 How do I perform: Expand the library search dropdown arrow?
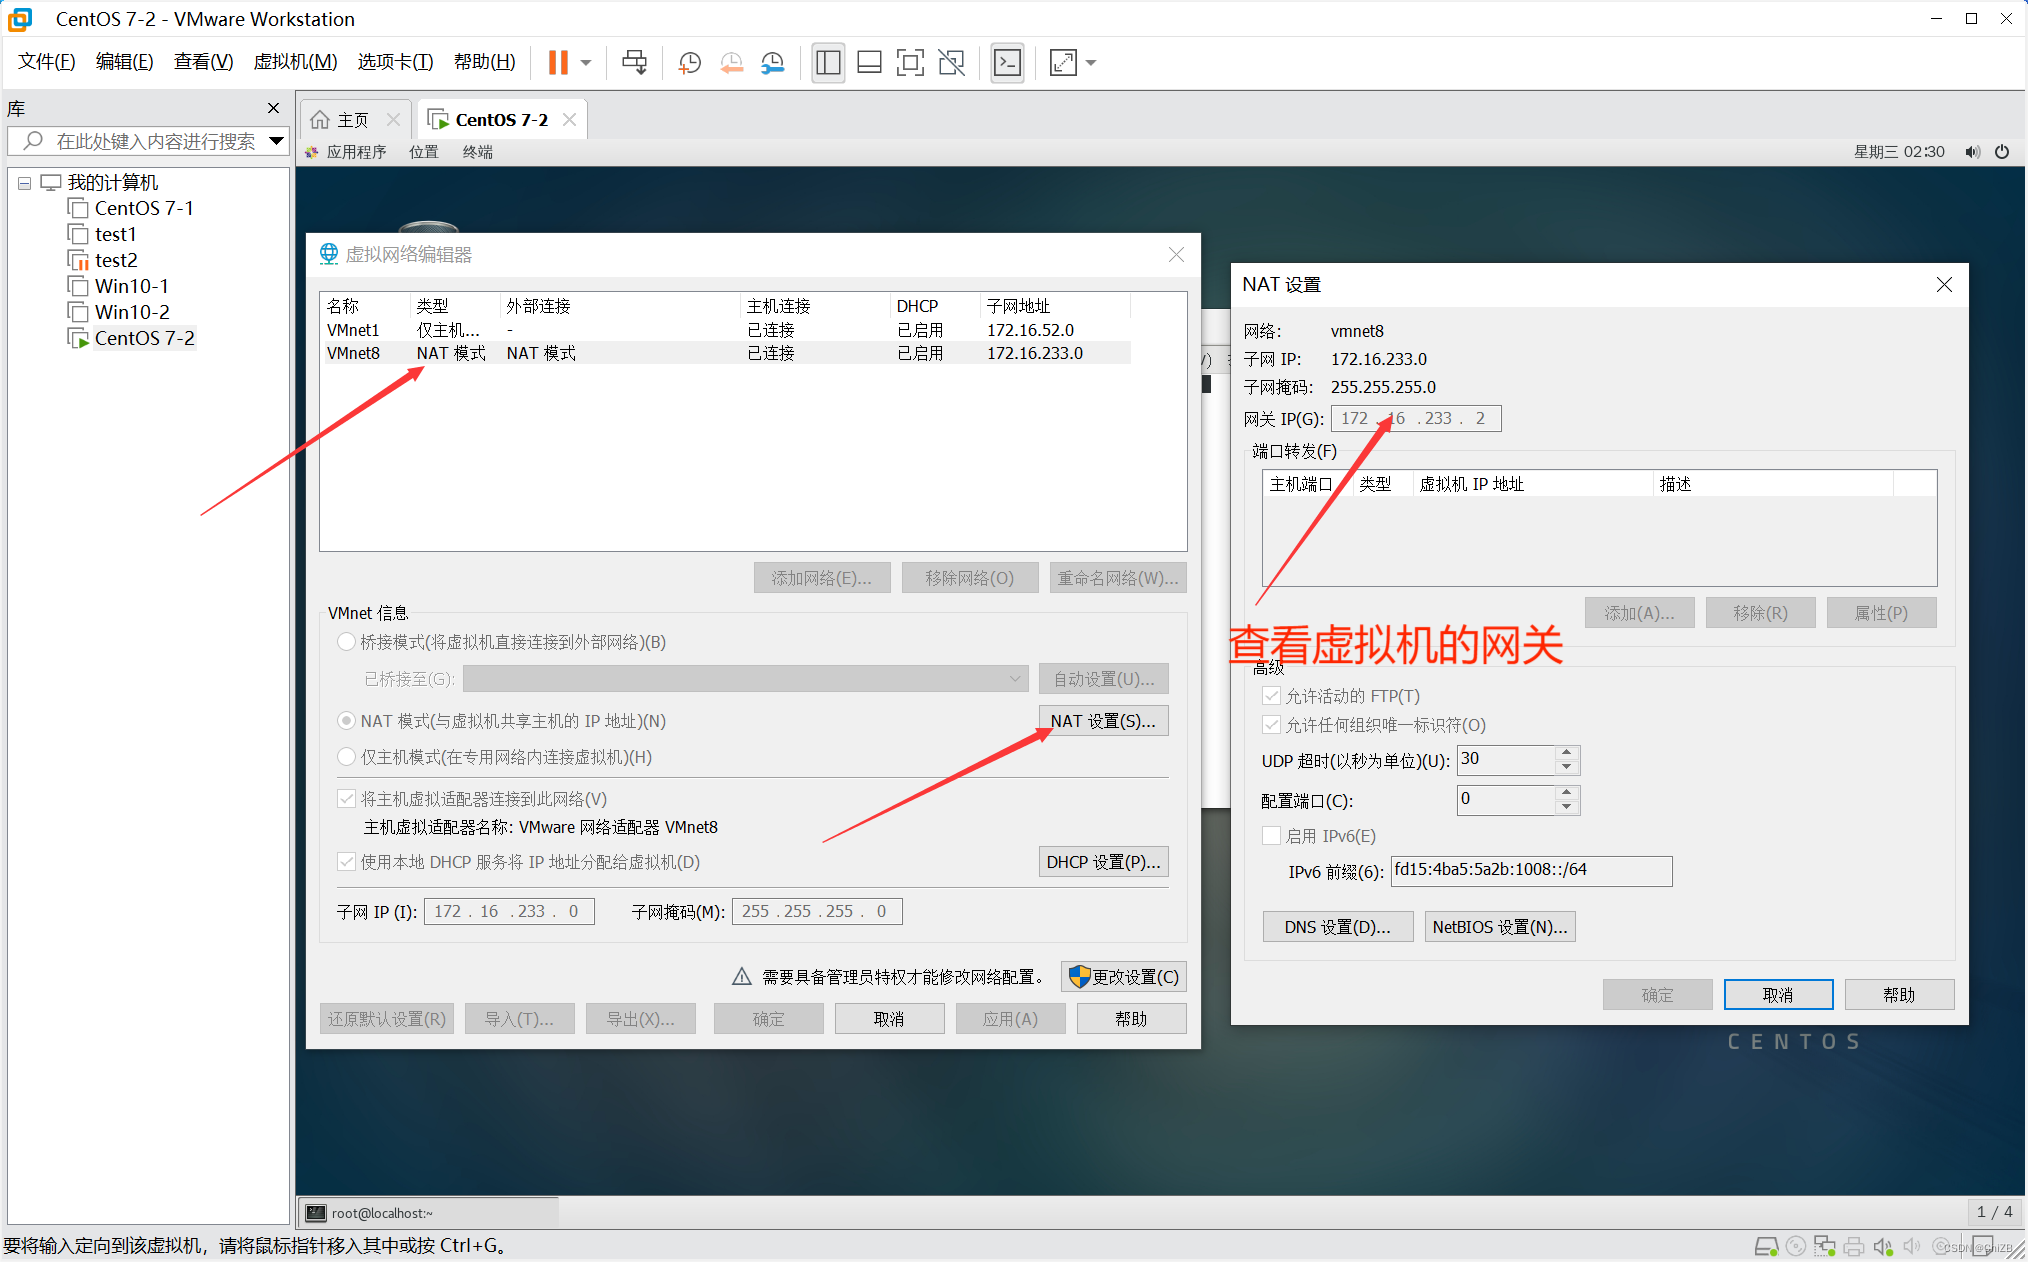pyautogui.click(x=276, y=141)
